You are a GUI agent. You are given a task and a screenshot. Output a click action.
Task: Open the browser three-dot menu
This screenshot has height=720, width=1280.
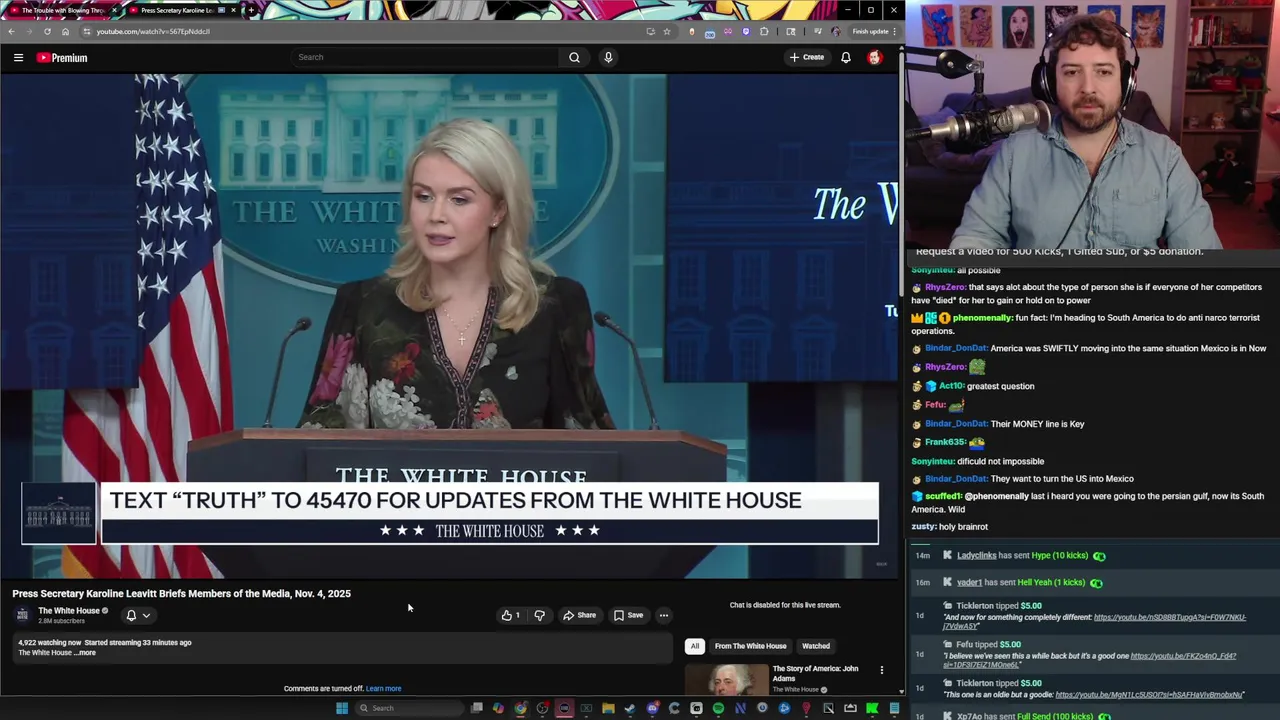(895, 31)
